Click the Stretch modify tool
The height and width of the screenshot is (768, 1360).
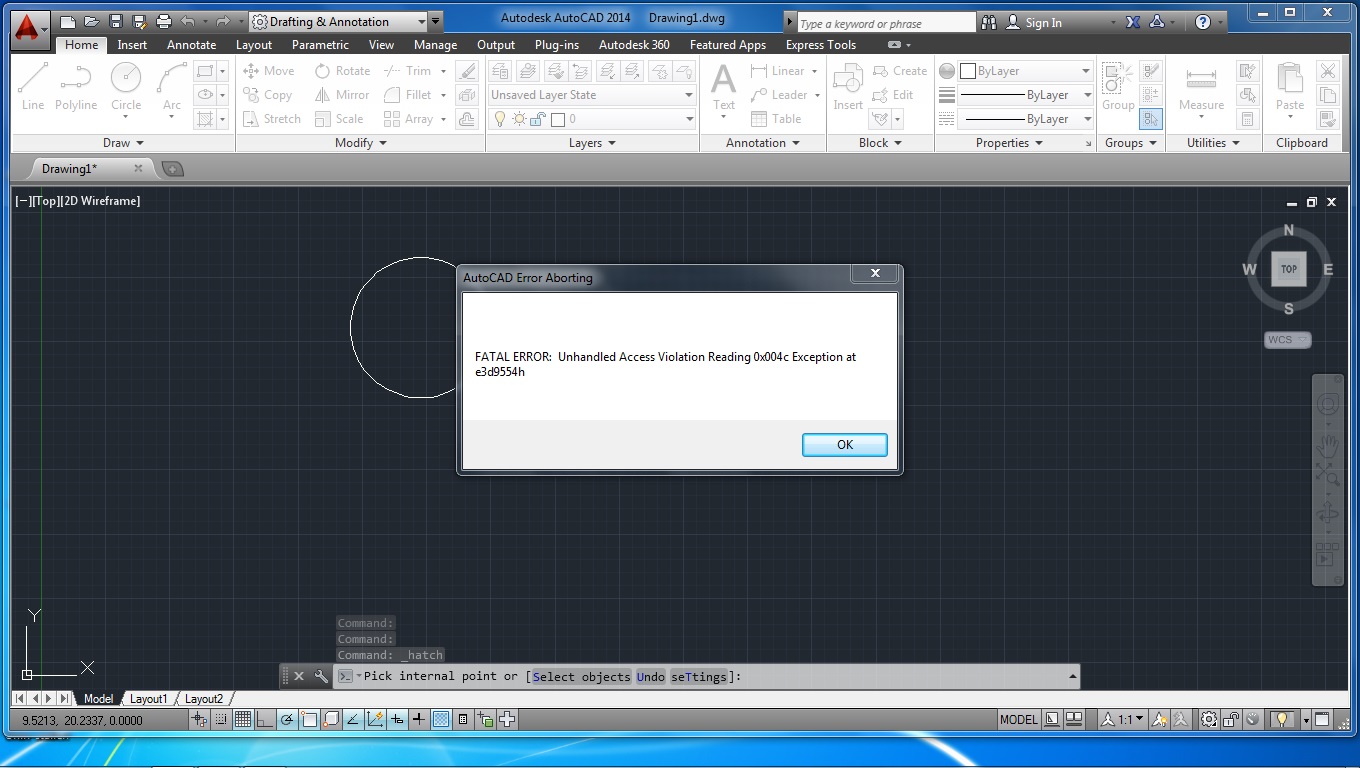point(271,119)
